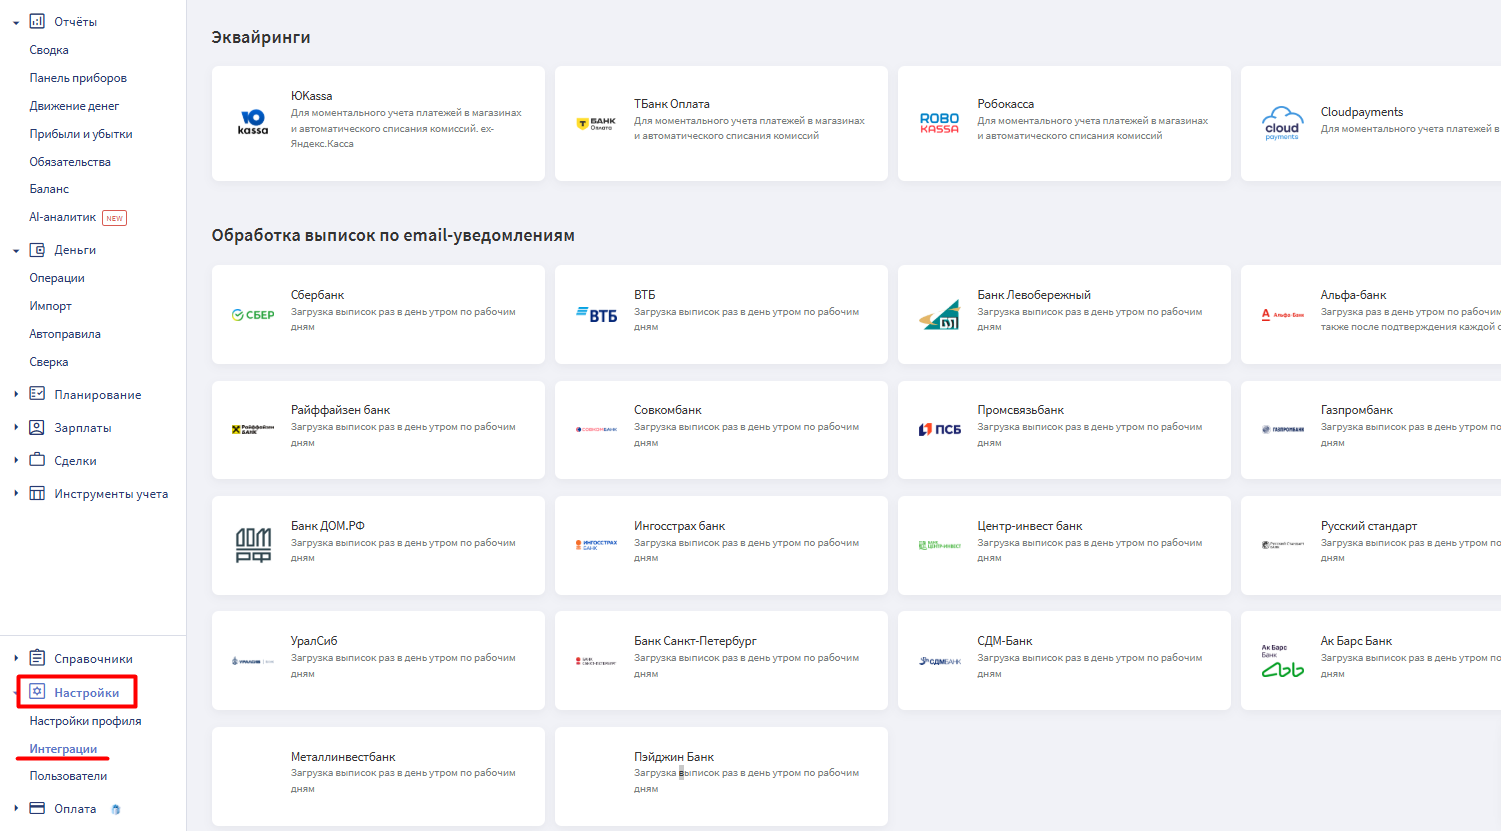Click the Банк Санкт-Петербург logo
This screenshot has width=1501, height=831.
point(596,661)
